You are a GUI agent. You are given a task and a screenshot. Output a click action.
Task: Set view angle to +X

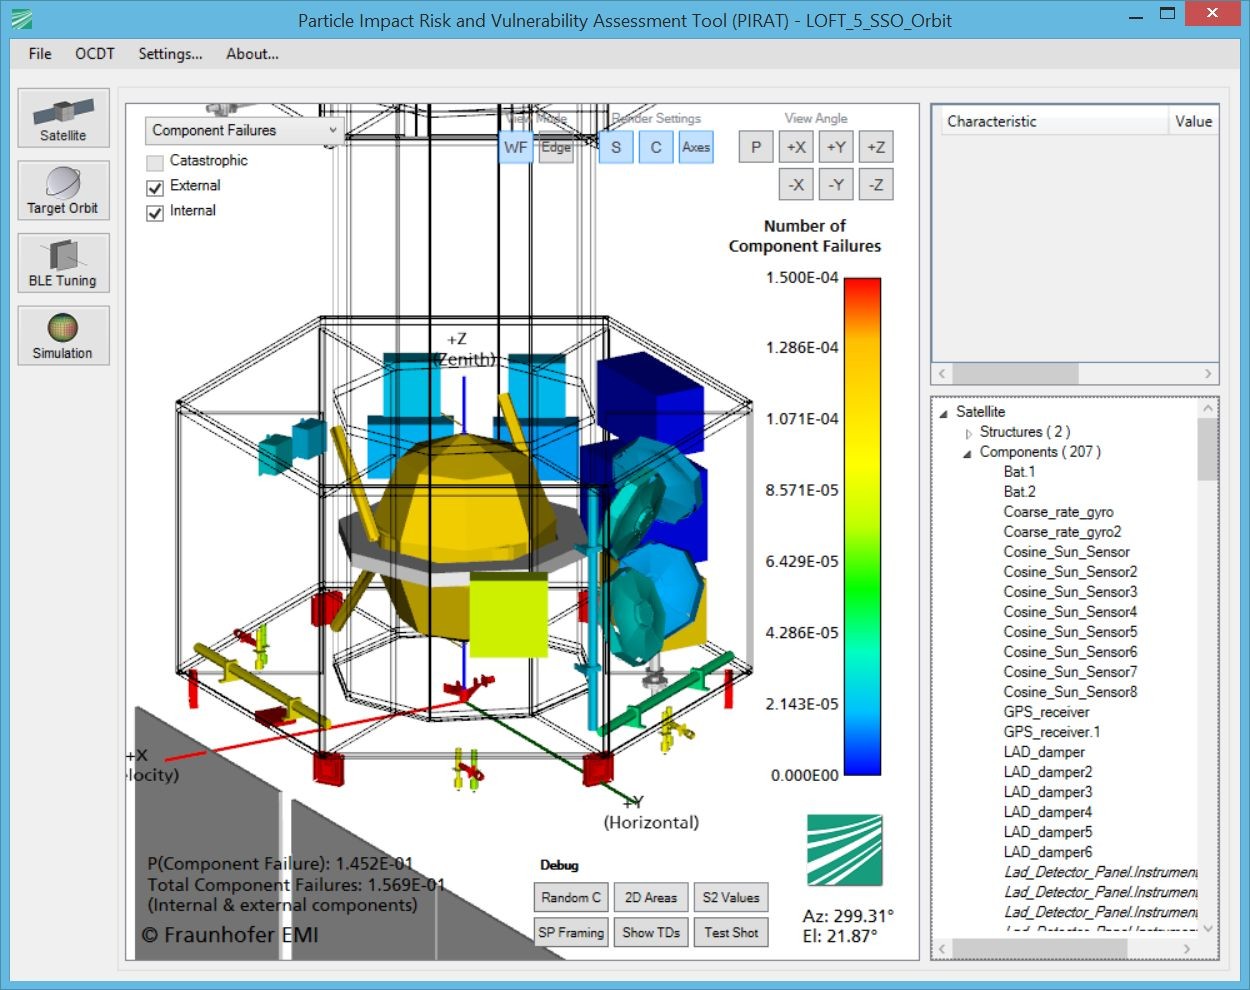pyautogui.click(x=796, y=147)
